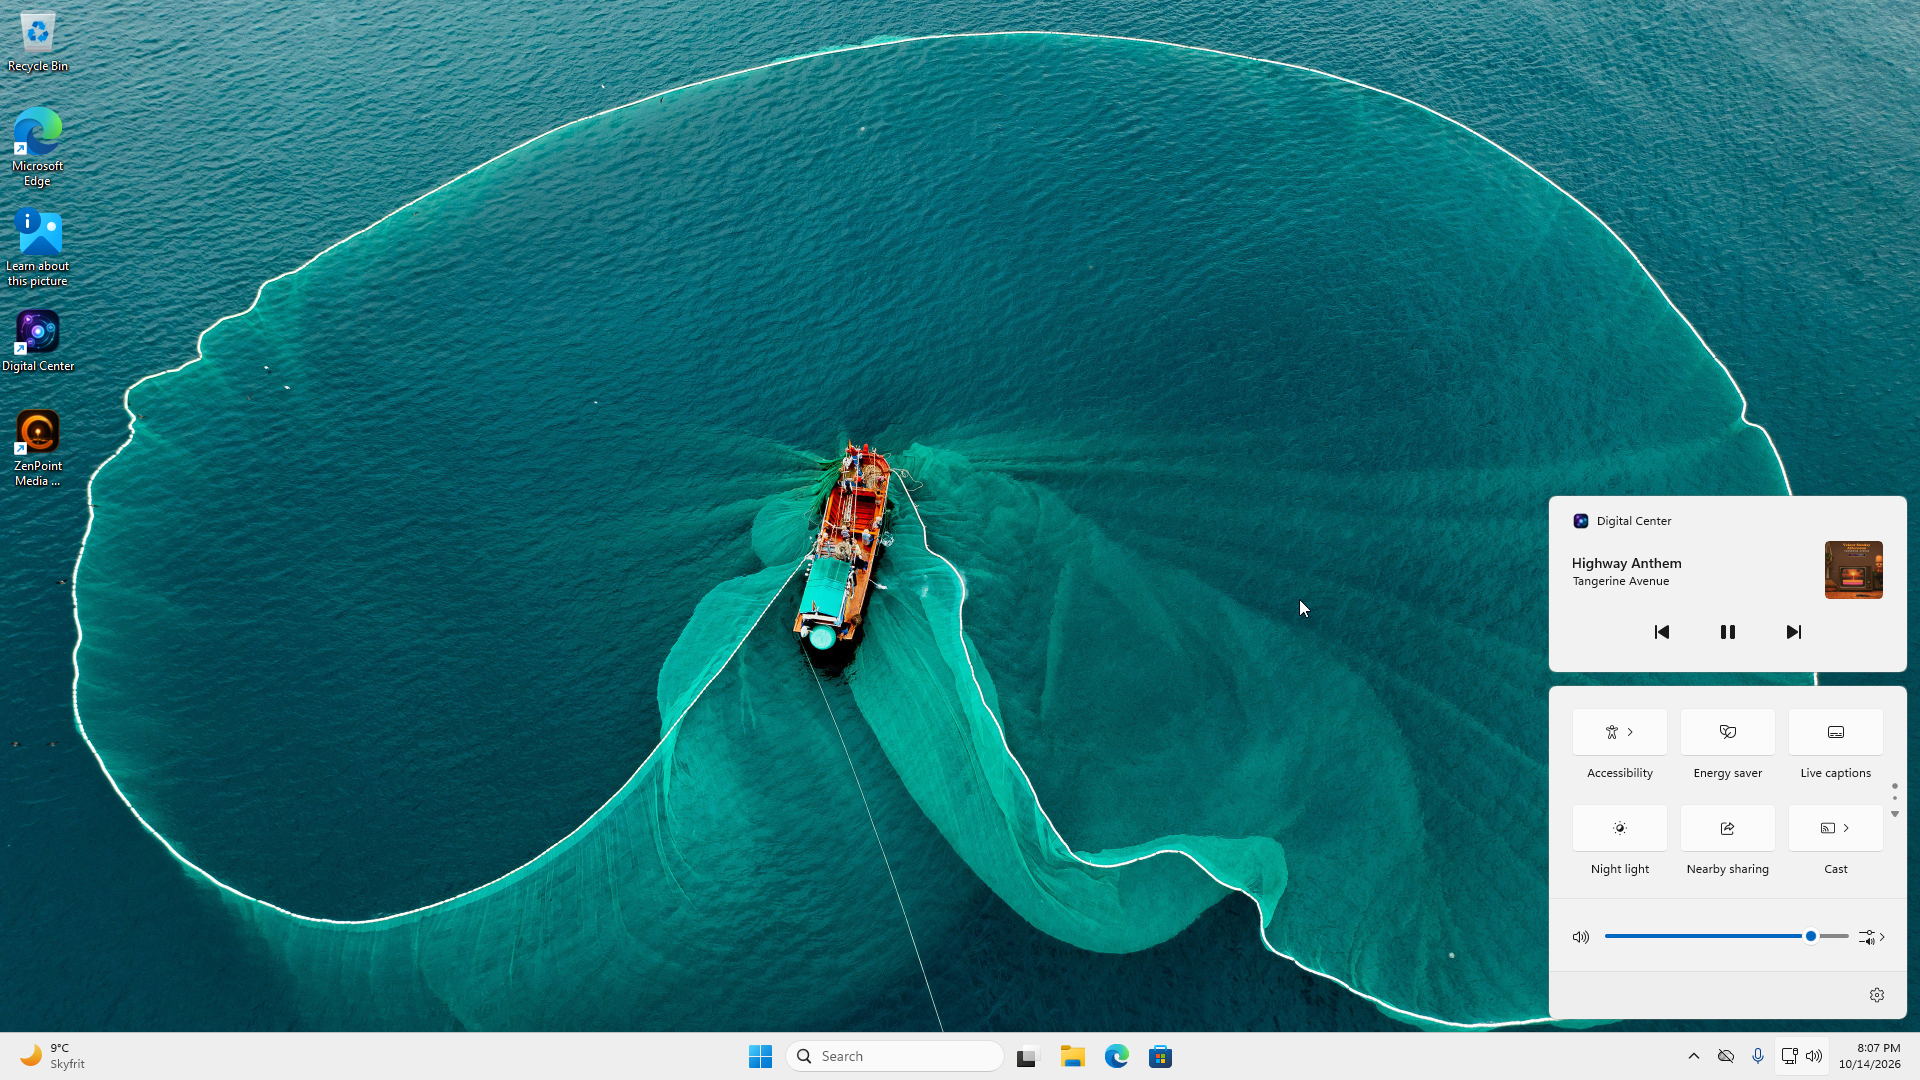Open File Explorer from the taskbar
The width and height of the screenshot is (1920, 1080).
tap(1073, 1056)
